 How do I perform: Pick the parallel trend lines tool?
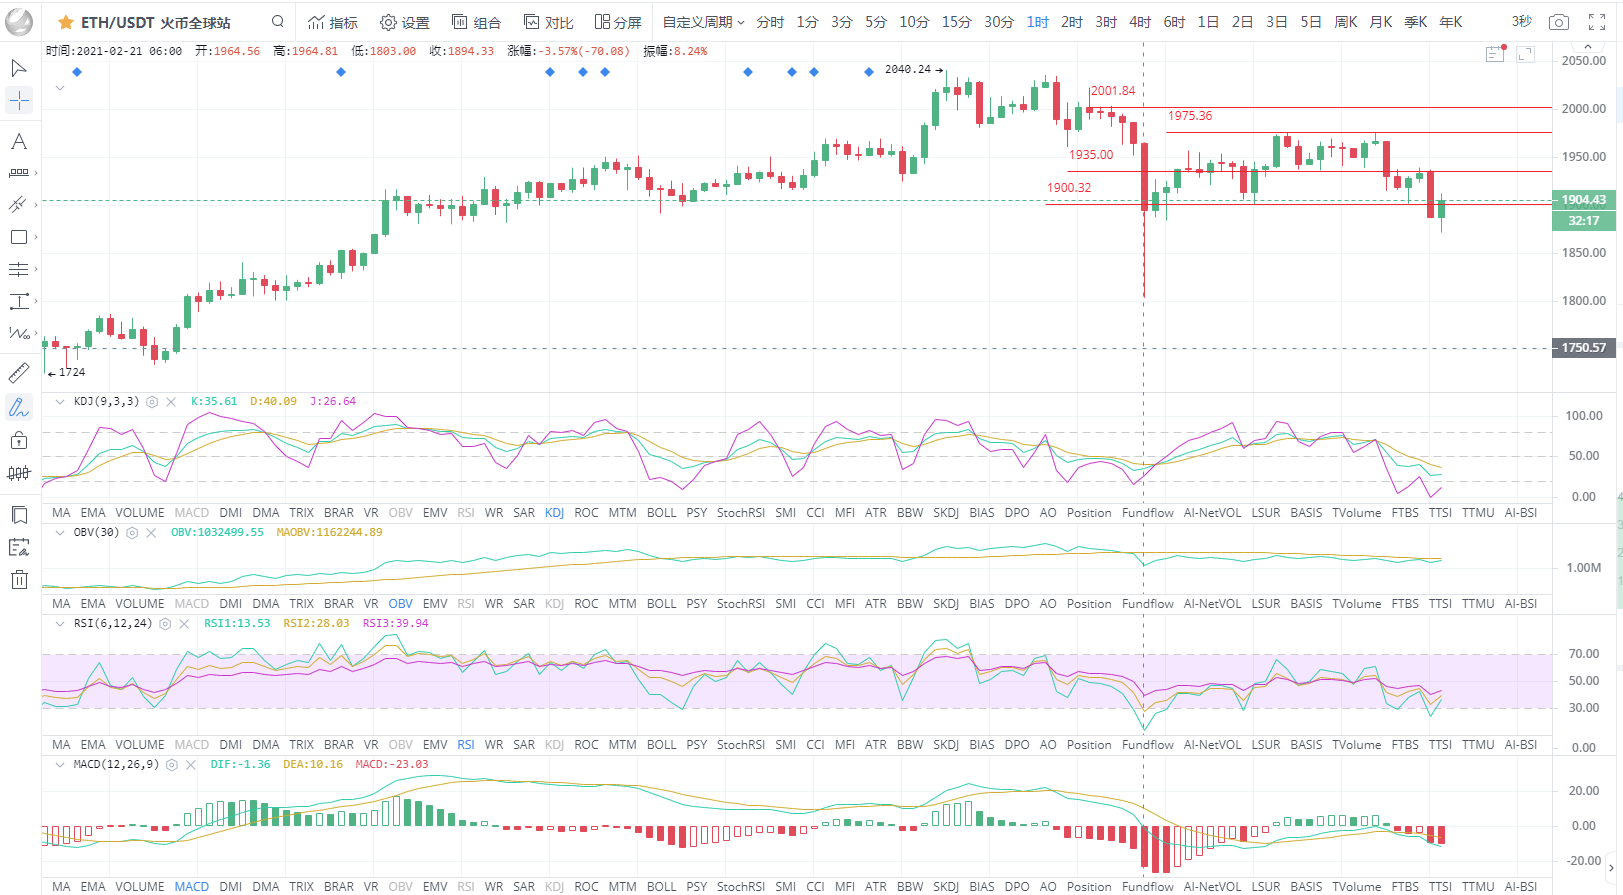[18, 204]
